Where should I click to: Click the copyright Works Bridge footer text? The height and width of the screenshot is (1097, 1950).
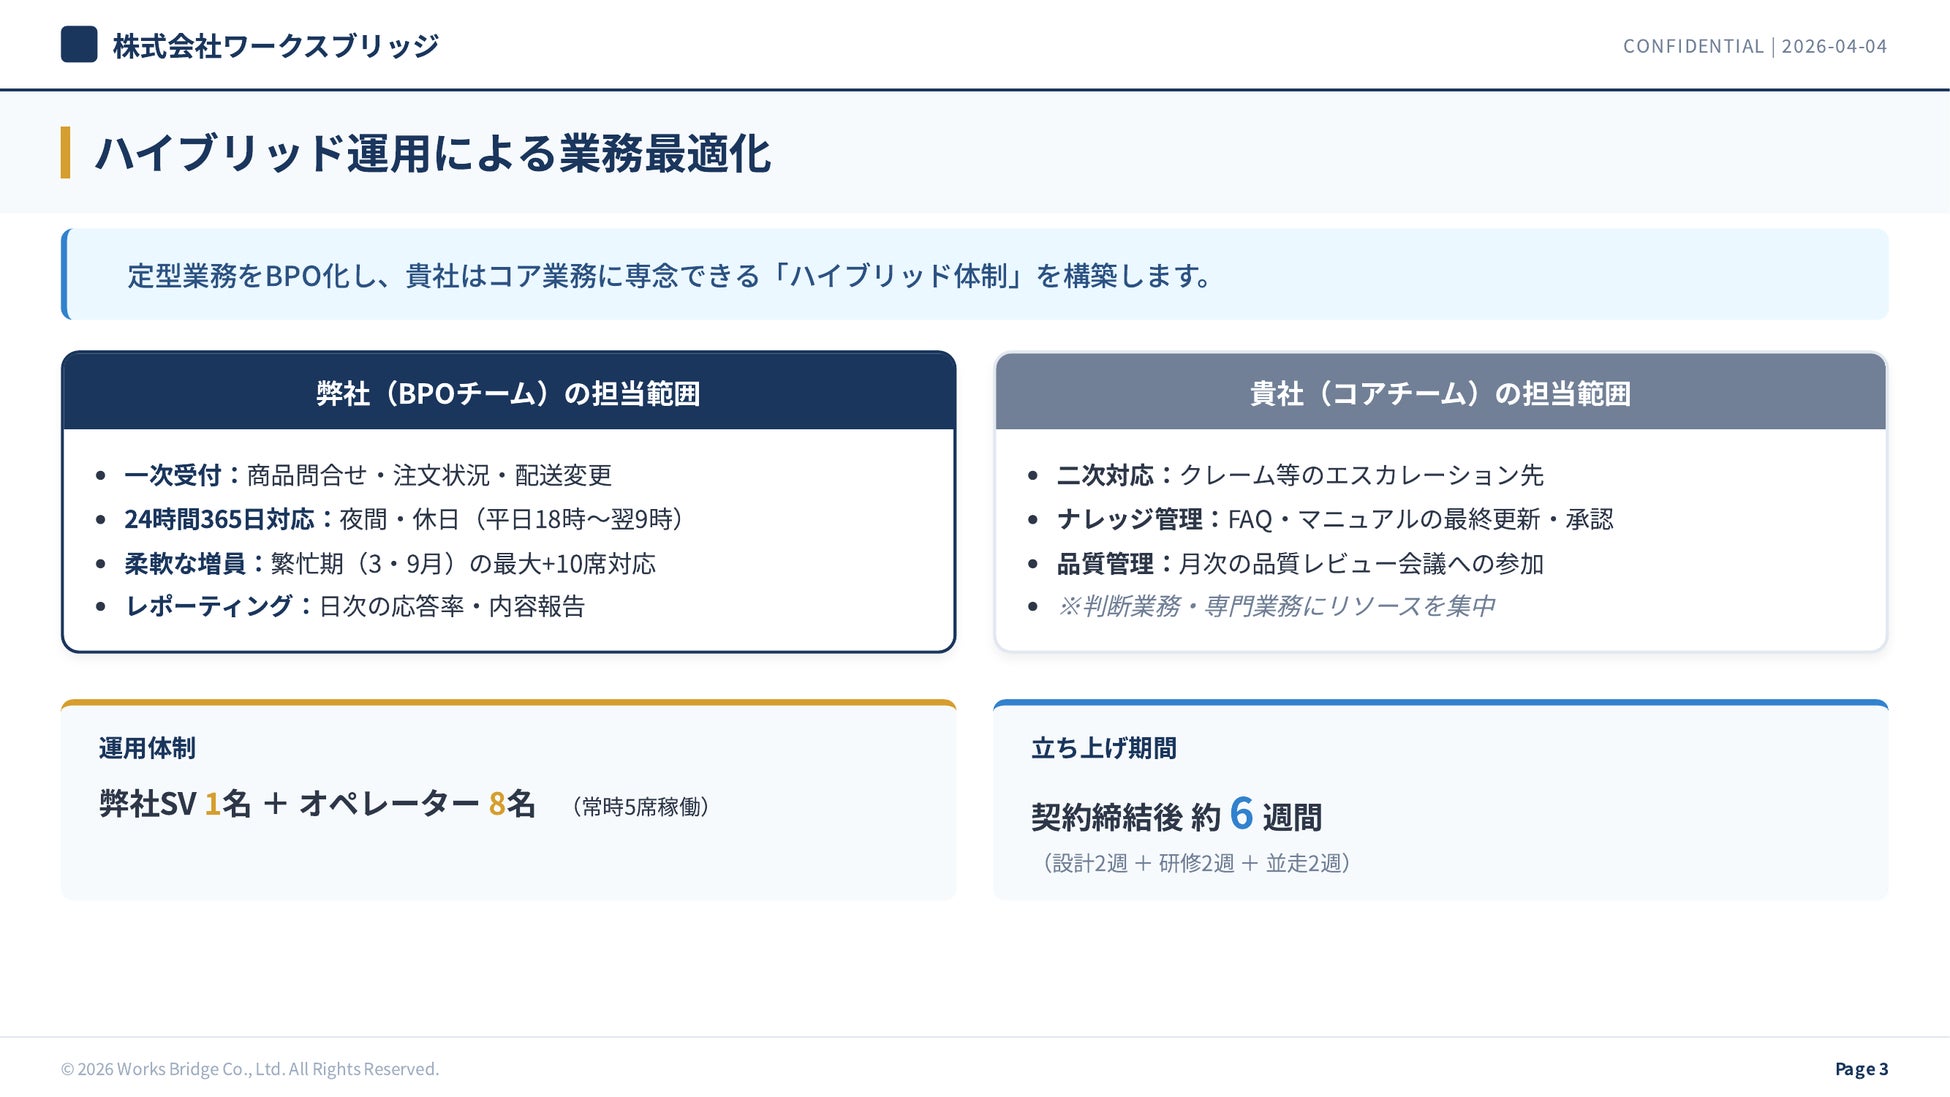(250, 1069)
